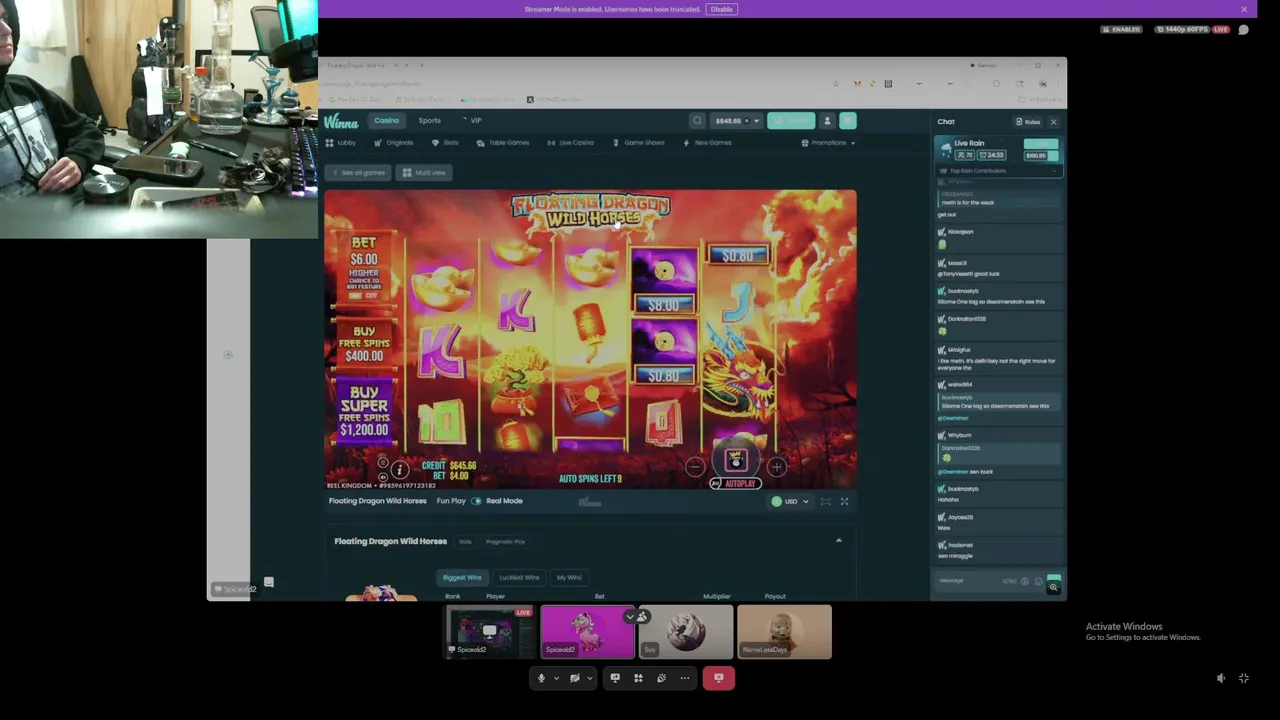Click the Slots tag
Image resolution: width=1280 pixels, height=720 pixels.
pos(465,542)
